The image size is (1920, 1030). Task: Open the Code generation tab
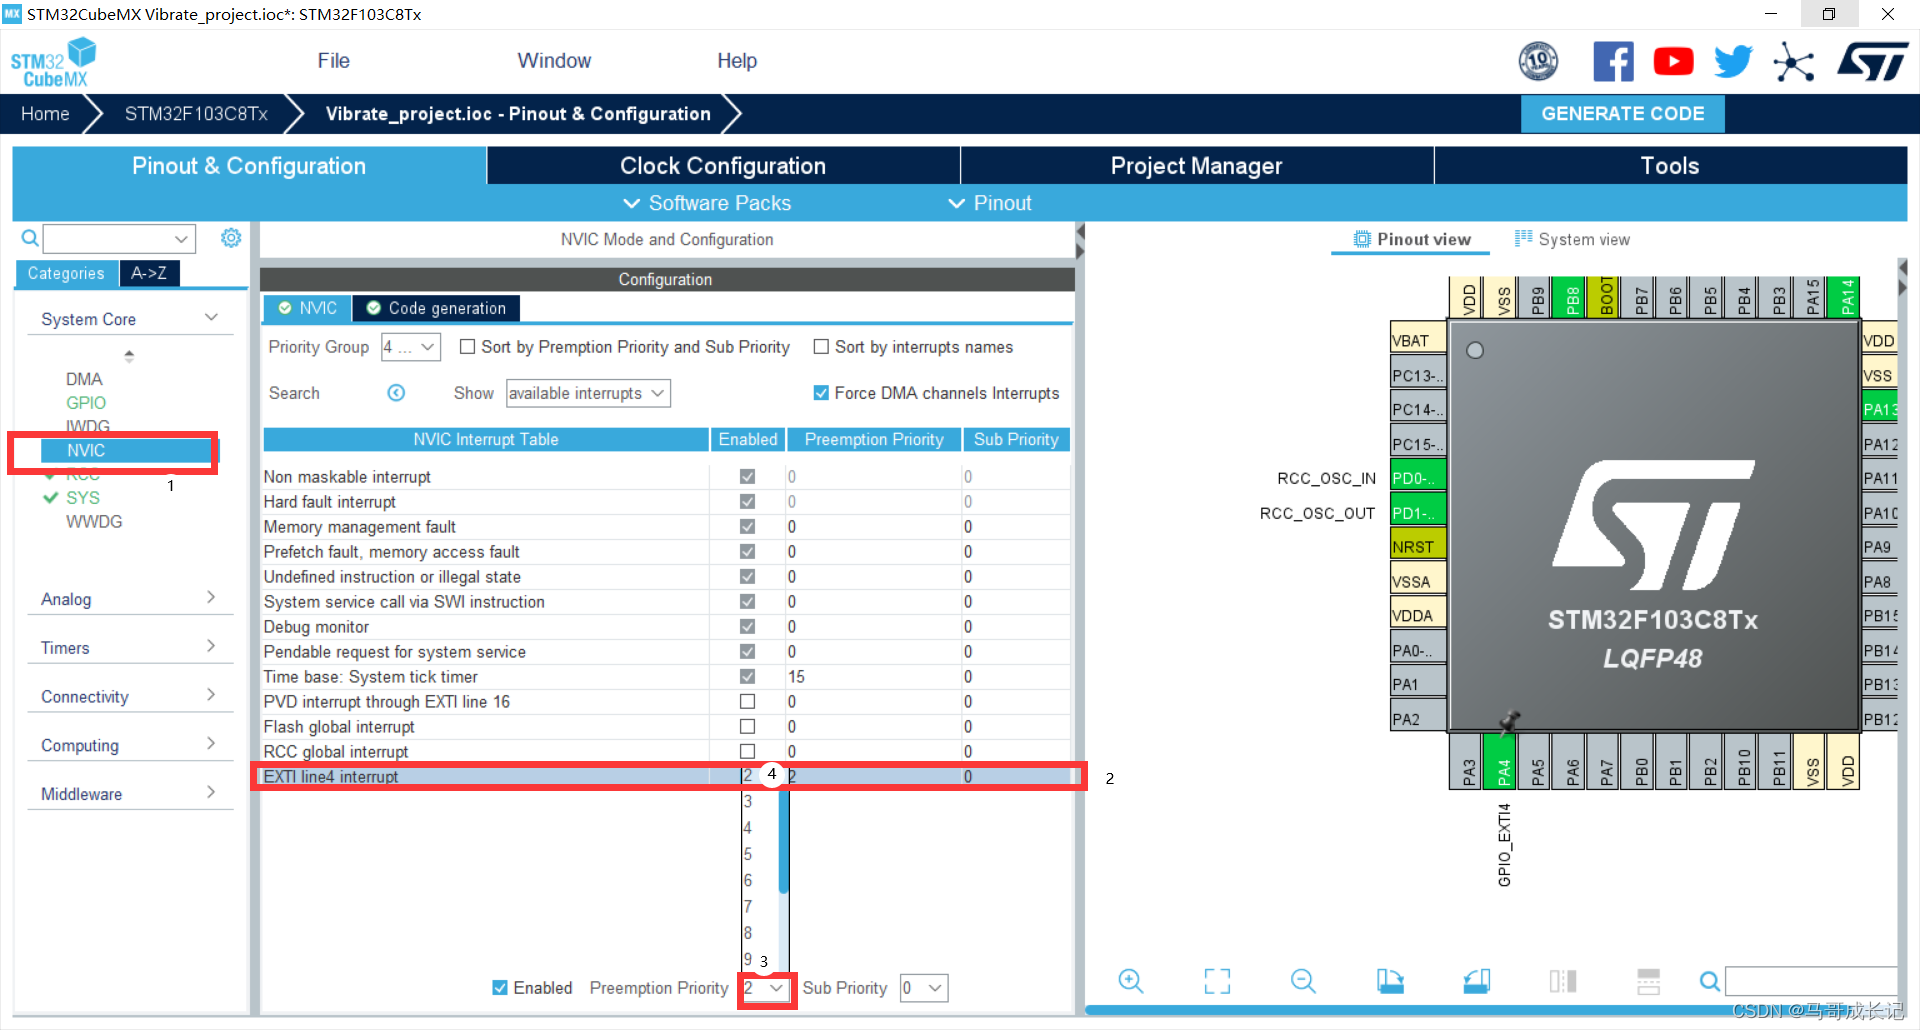436,308
